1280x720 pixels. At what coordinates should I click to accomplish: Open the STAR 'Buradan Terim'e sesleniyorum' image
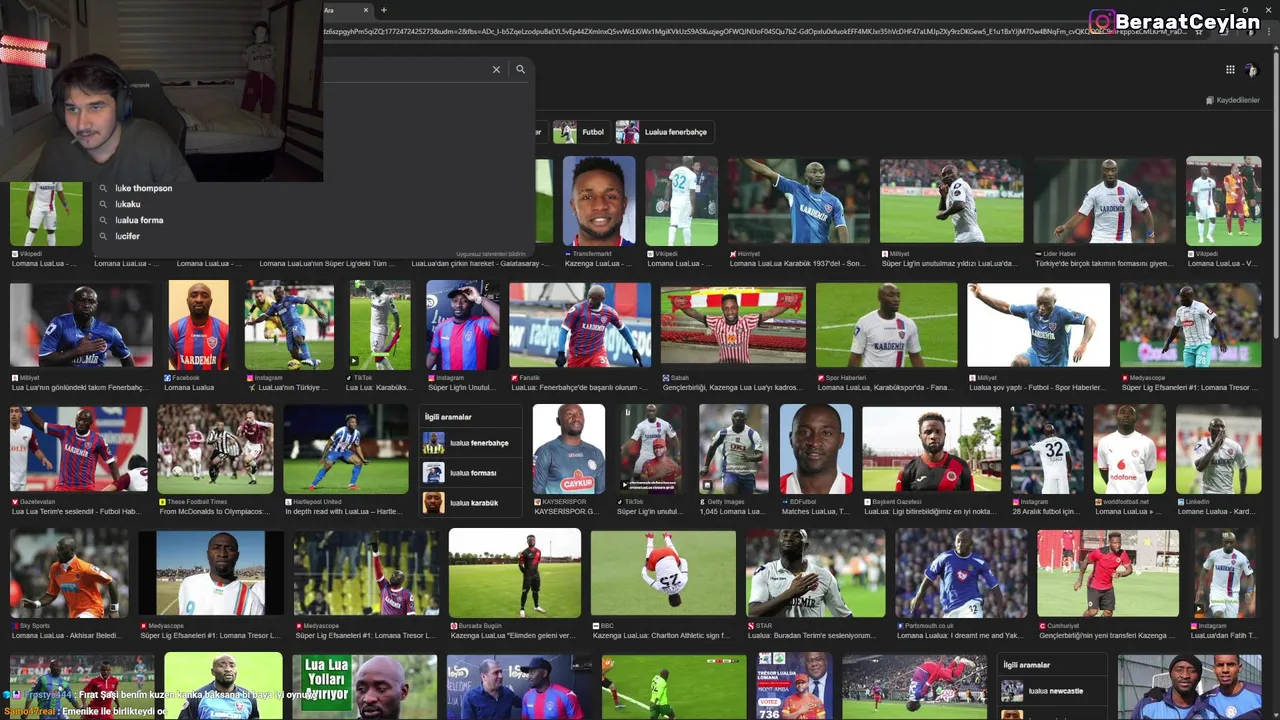(815, 573)
